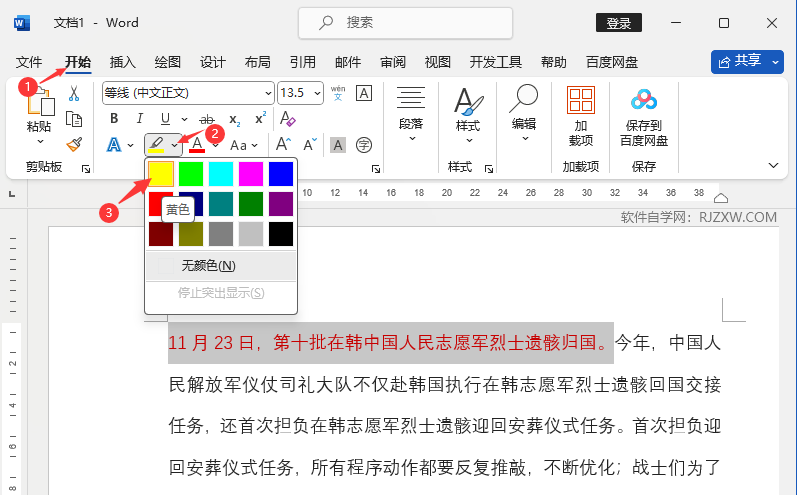Switch to the 审阅 Review tab

(x=393, y=63)
